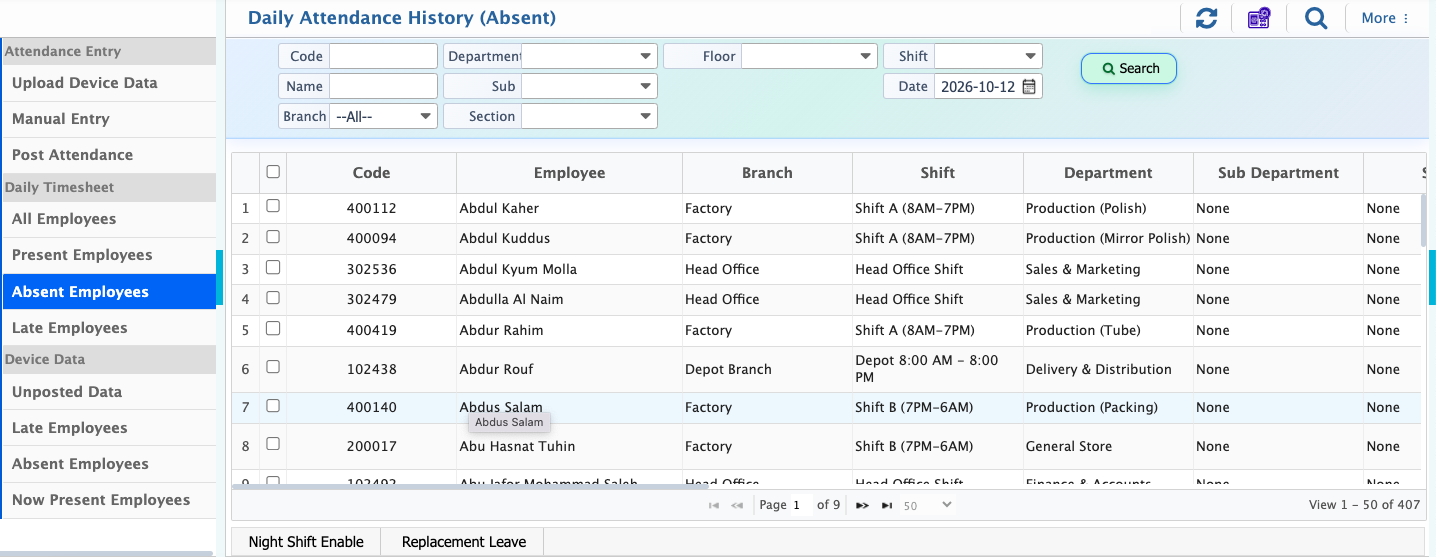Click the Name input field
Image resolution: width=1436 pixels, height=557 pixels.
coord(384,86)
